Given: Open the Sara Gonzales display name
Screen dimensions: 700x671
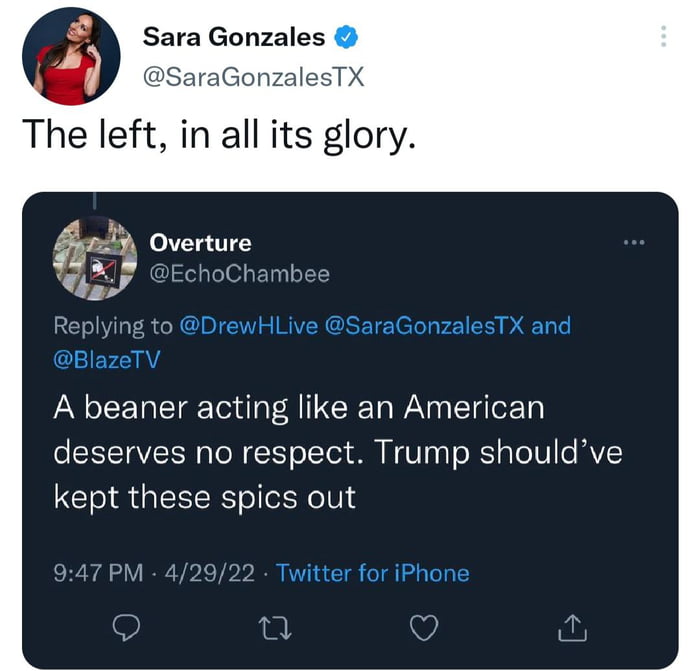Looking at the screenshot, I should (x=234, y=38).
